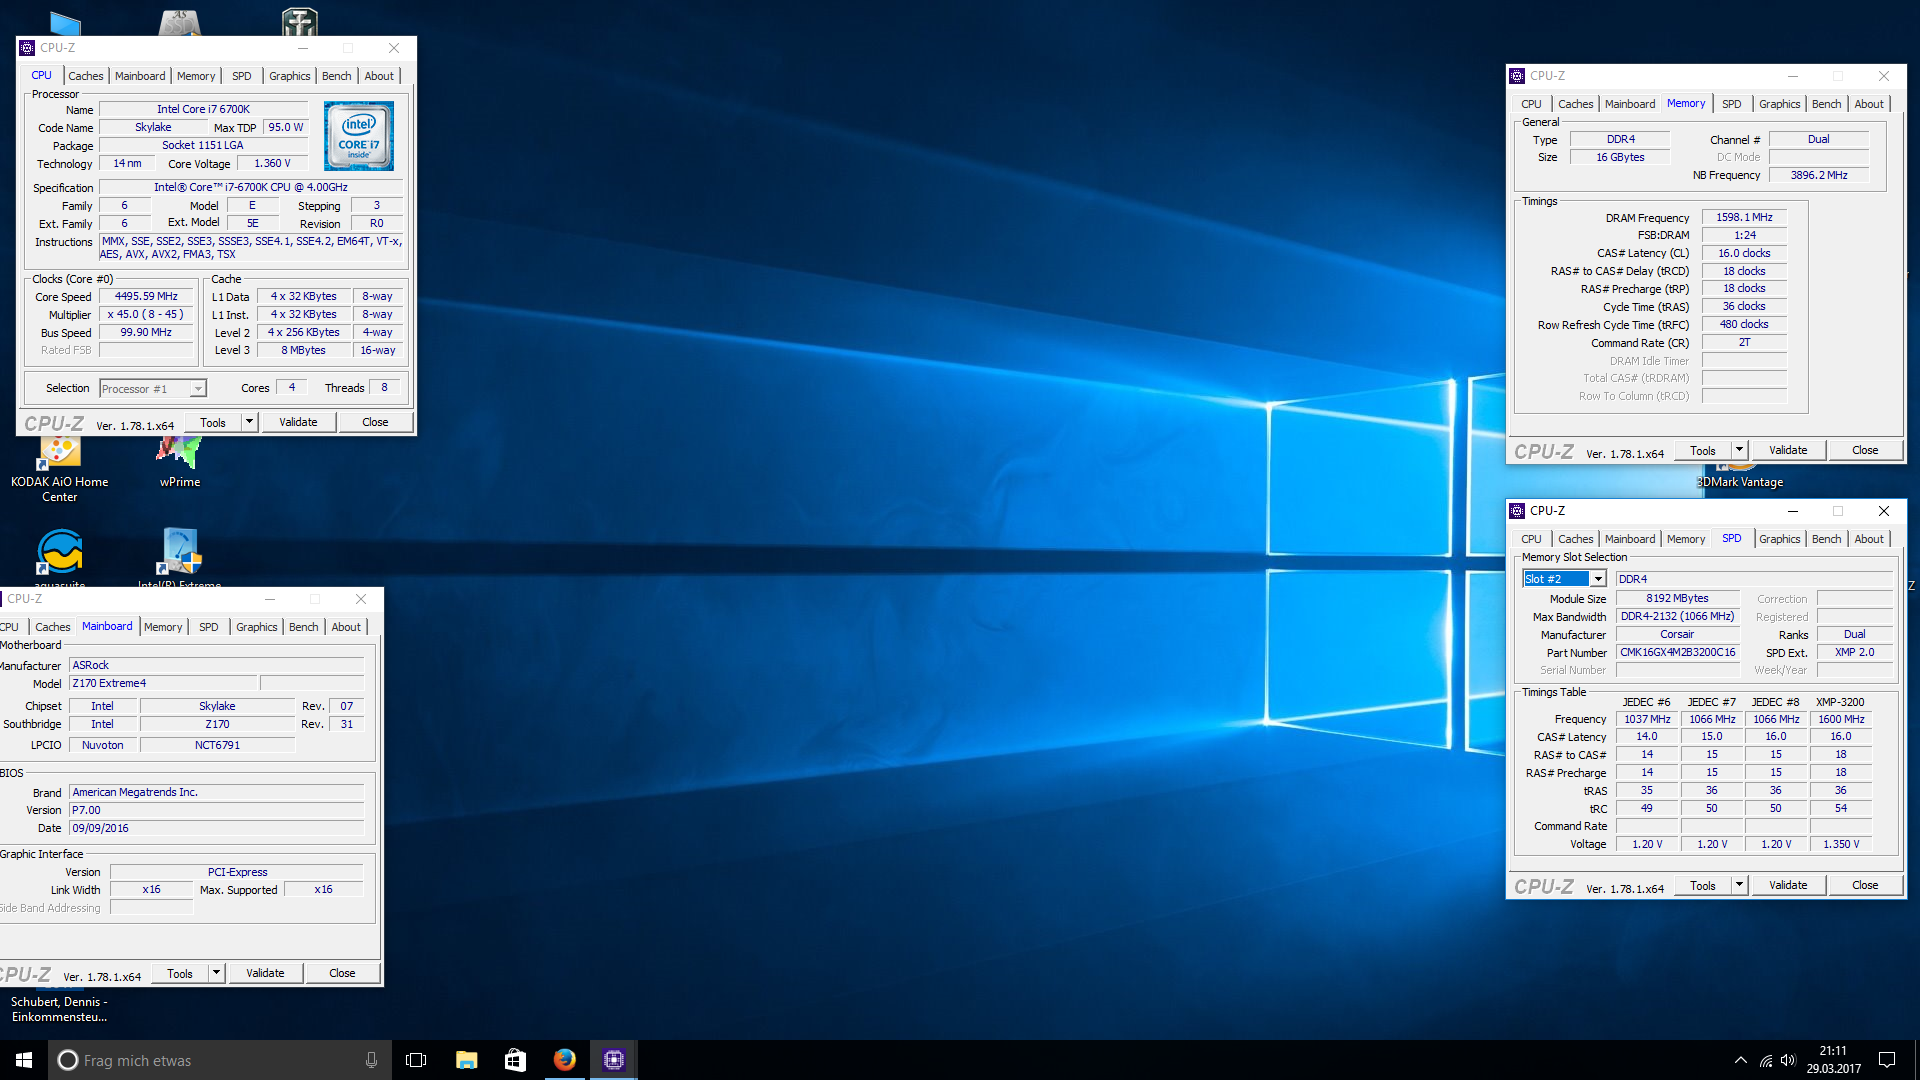Image resolution: width=1920 pixels, height=1080 pixels.
Task: Launch File Explorer from the taskbar
Action: click(x=466, y=1060)
